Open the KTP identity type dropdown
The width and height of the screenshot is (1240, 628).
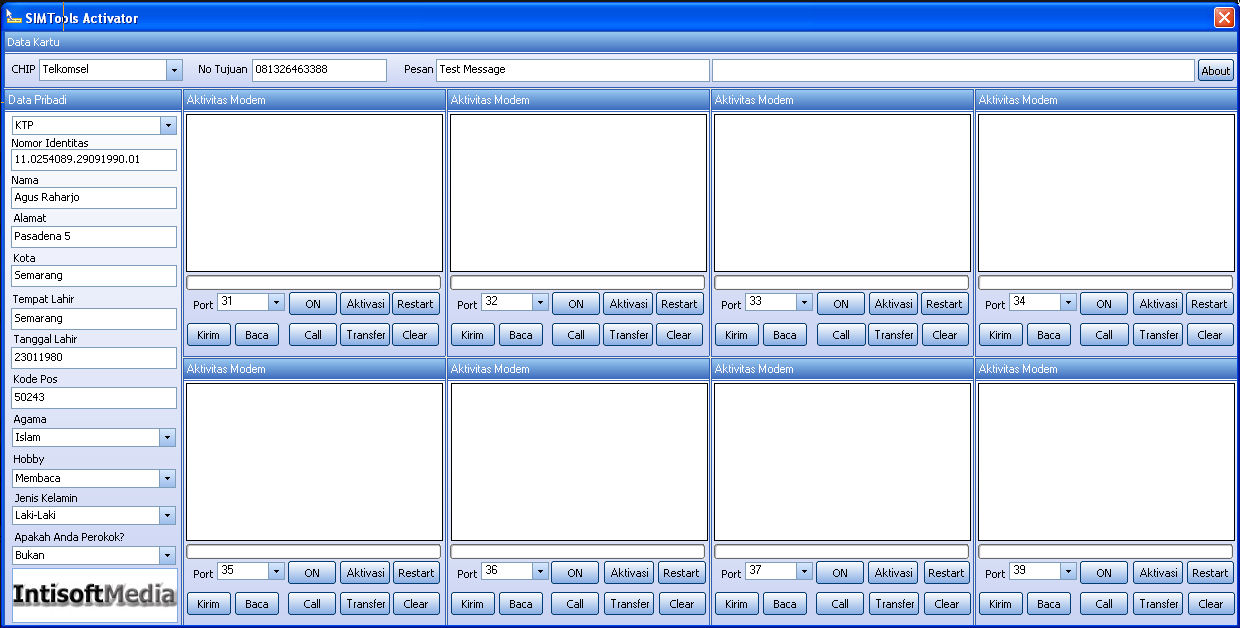(x=168, y=125)
